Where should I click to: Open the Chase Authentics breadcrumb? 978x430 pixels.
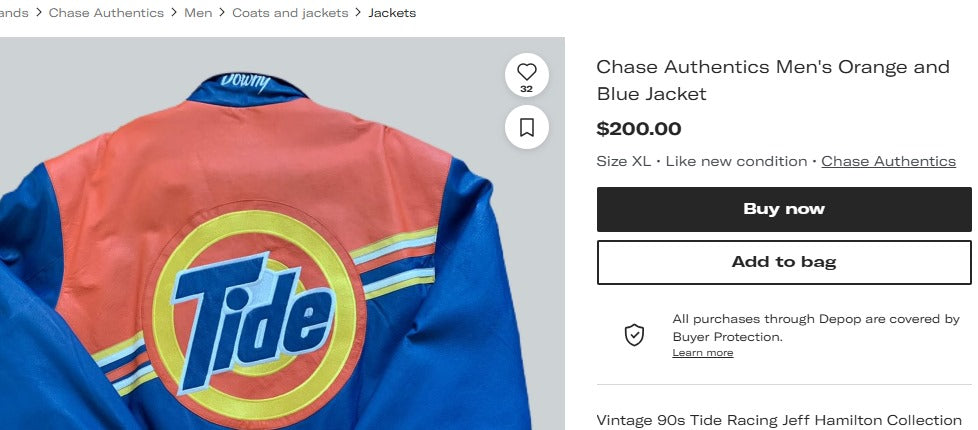106,13
